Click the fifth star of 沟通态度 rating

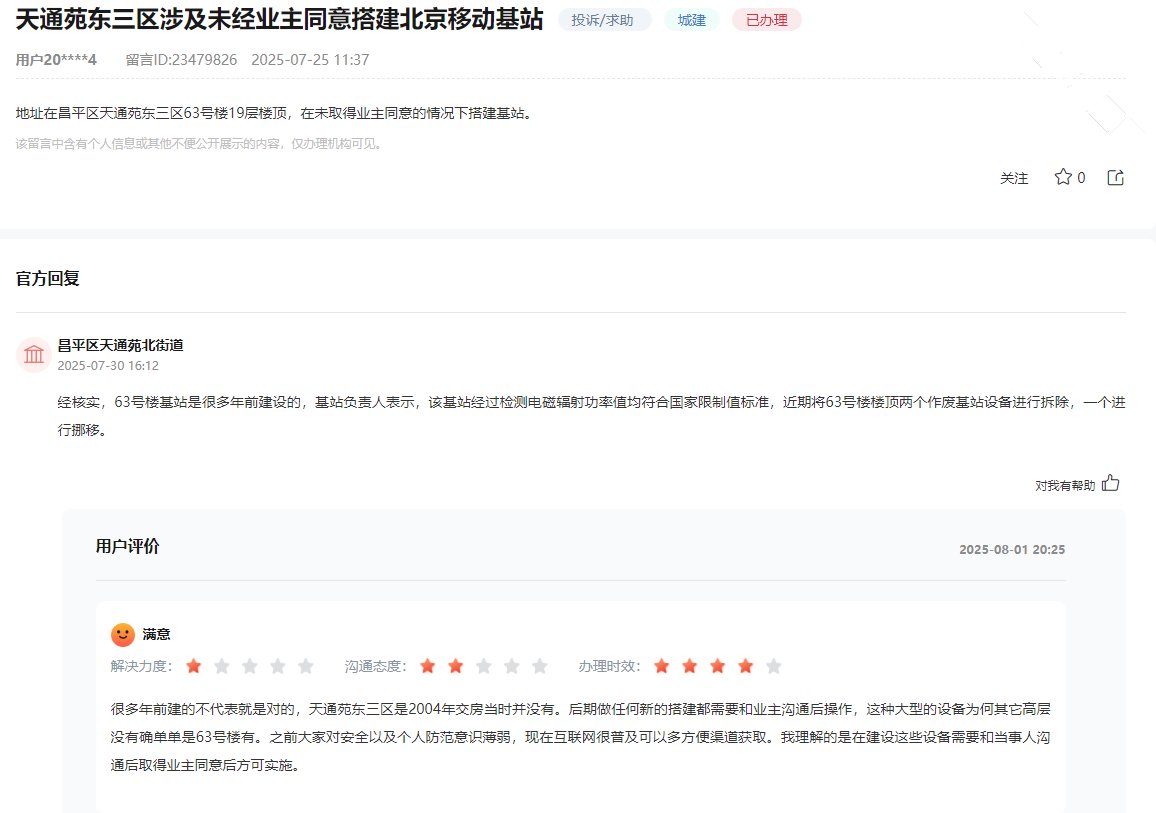pyautogui.click(x=540, y=666)
